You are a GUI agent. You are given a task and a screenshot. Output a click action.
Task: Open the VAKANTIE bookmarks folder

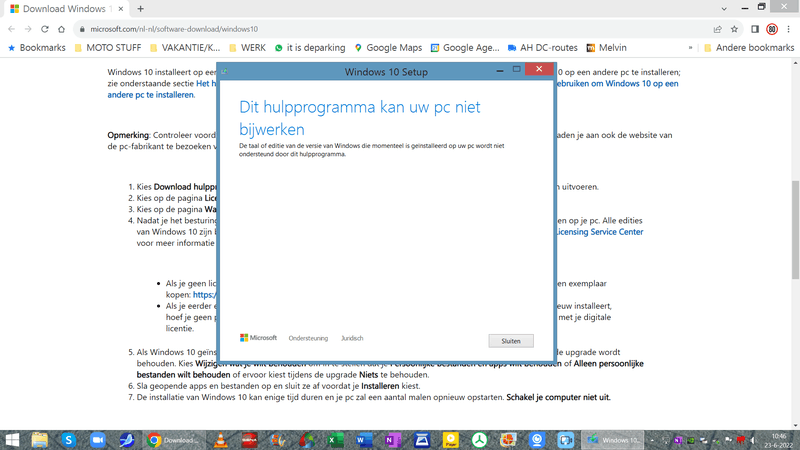coord(185,47)
